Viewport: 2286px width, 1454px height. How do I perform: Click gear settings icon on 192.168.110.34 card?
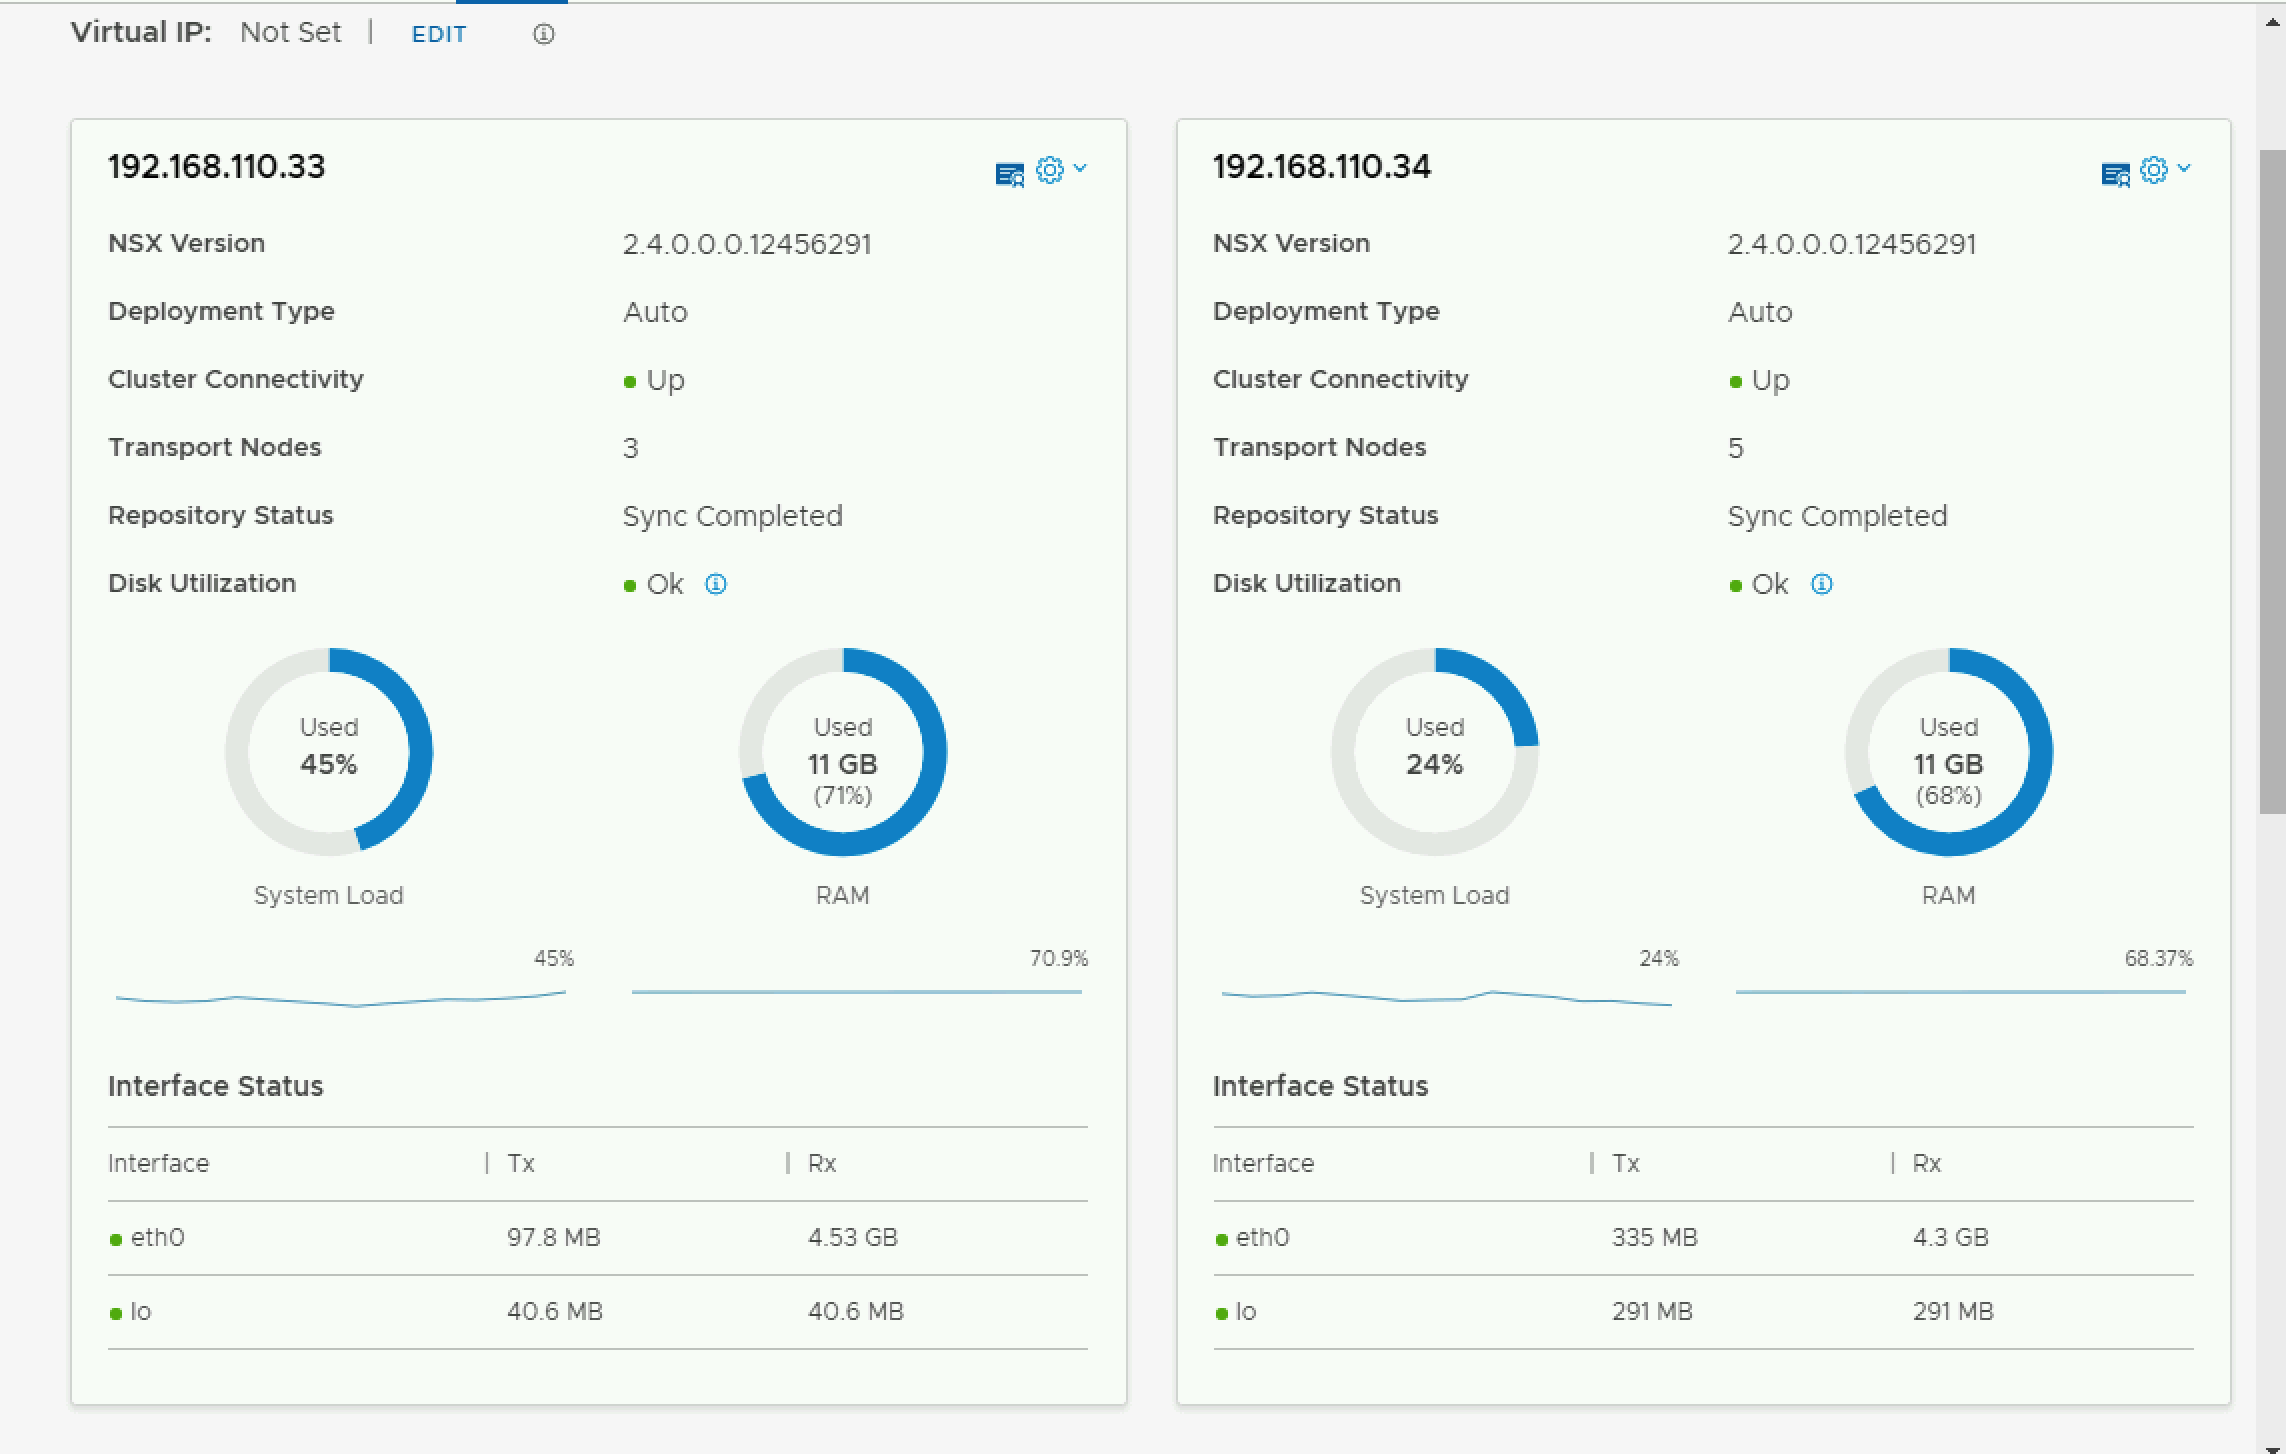click(x=2154, y=170)
